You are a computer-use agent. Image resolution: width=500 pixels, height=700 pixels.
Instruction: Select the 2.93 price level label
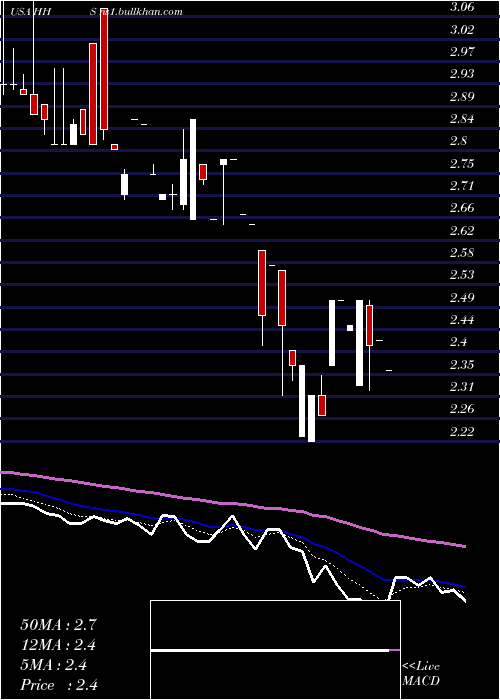(x=462, y=74)
